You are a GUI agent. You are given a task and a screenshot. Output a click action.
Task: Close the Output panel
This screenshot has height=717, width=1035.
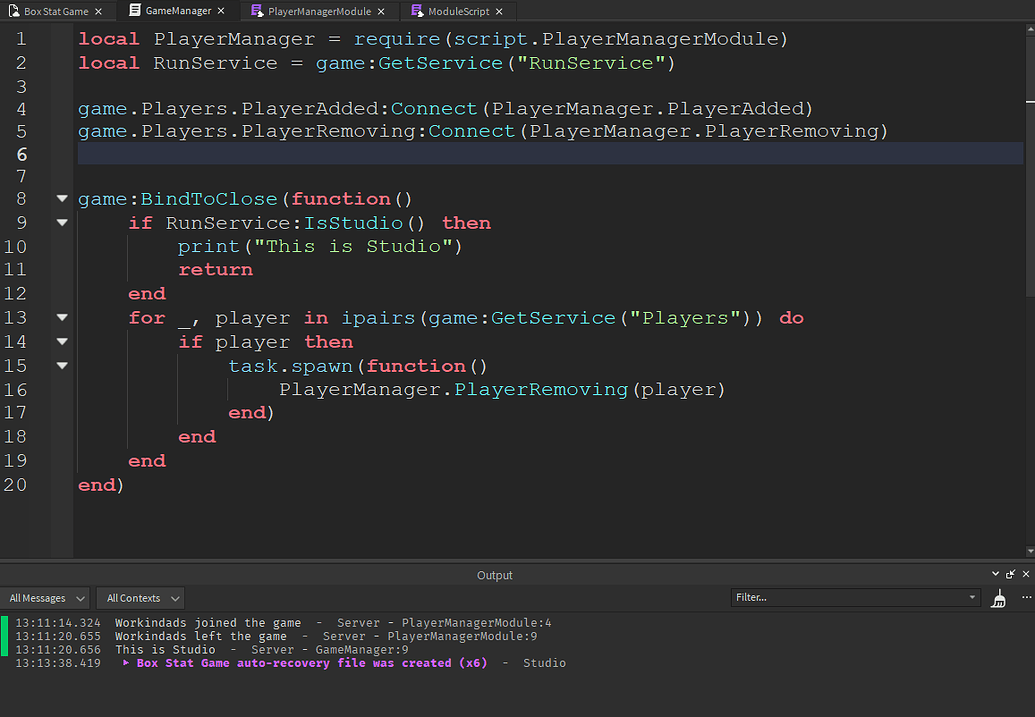point(1026,574)
